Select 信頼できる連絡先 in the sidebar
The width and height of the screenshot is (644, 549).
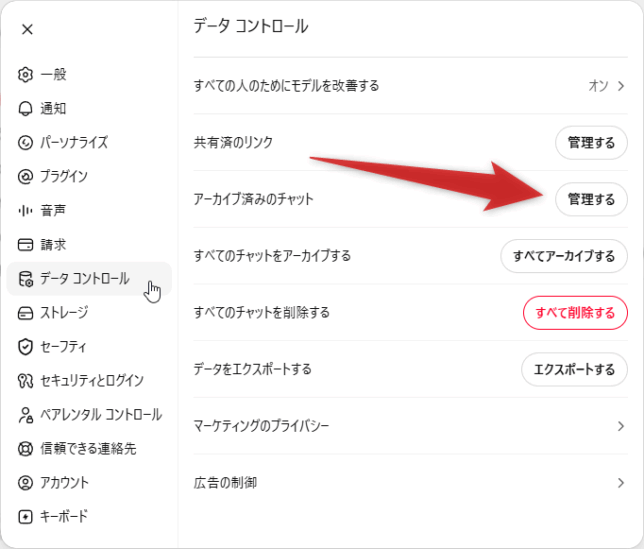click(x=89, y=448)
